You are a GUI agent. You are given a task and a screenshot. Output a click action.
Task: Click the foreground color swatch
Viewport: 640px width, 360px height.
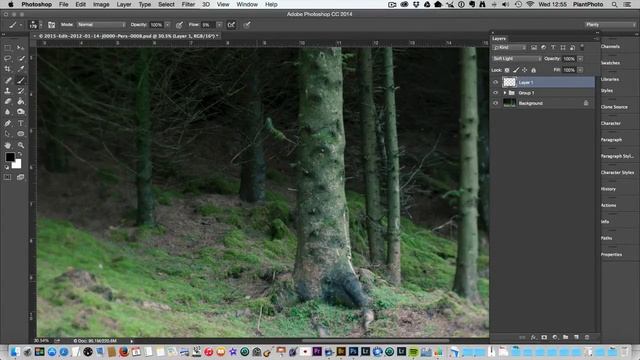coord(10,157)
